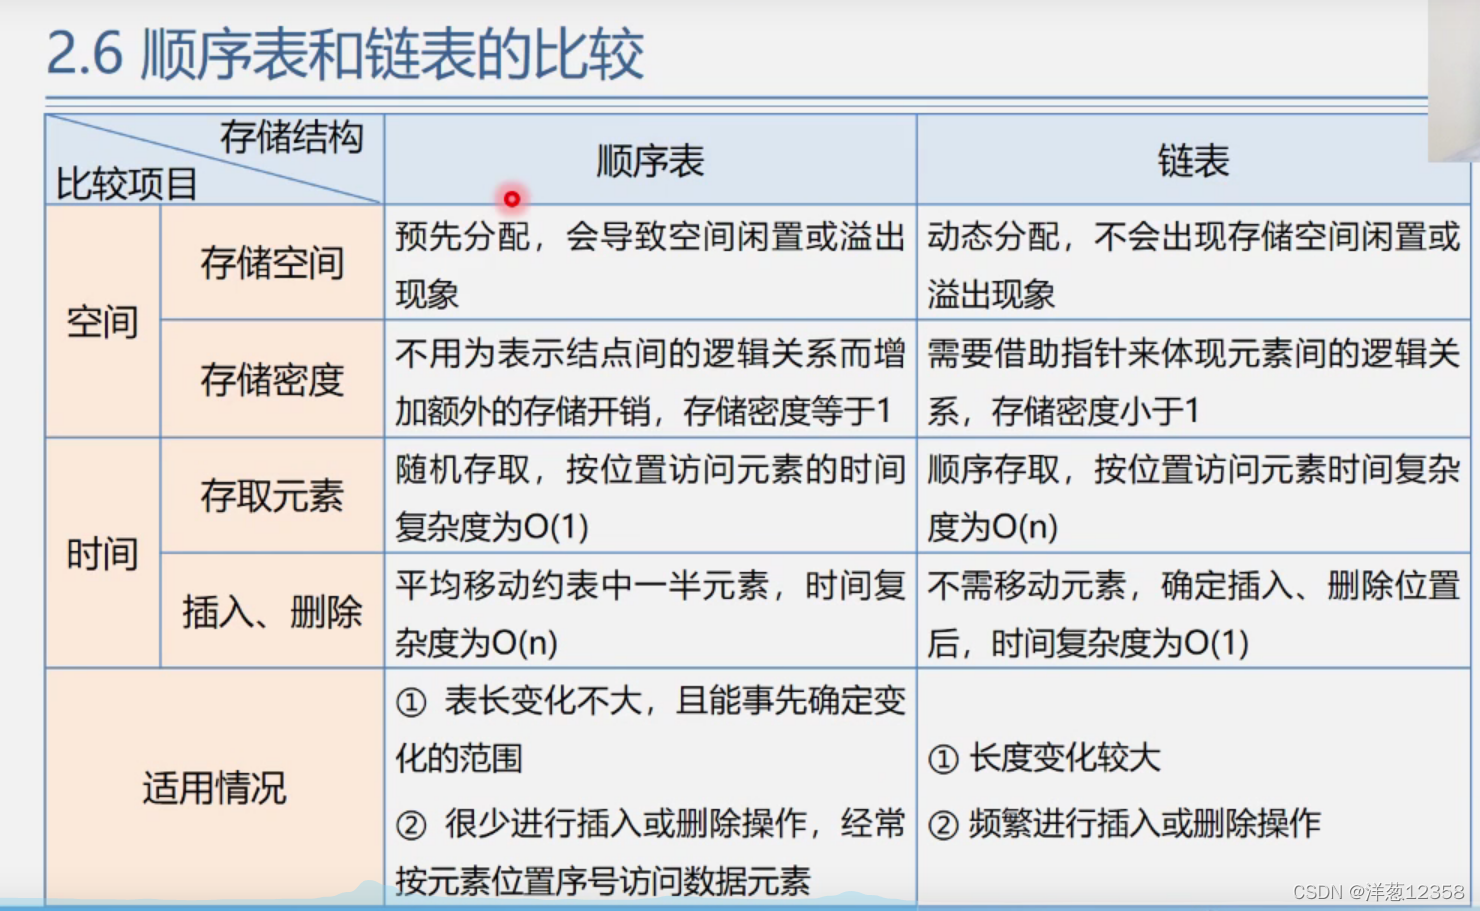Select the '插入、删除' row label
Screen dimensions: 1480x911
[272, 611]
